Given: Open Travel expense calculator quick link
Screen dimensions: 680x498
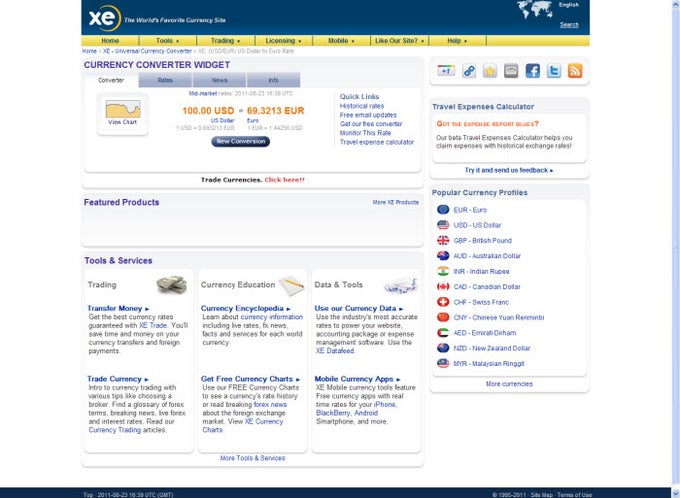Looking at the screenshot, I should pyautogui.click(x=377, y=142).
